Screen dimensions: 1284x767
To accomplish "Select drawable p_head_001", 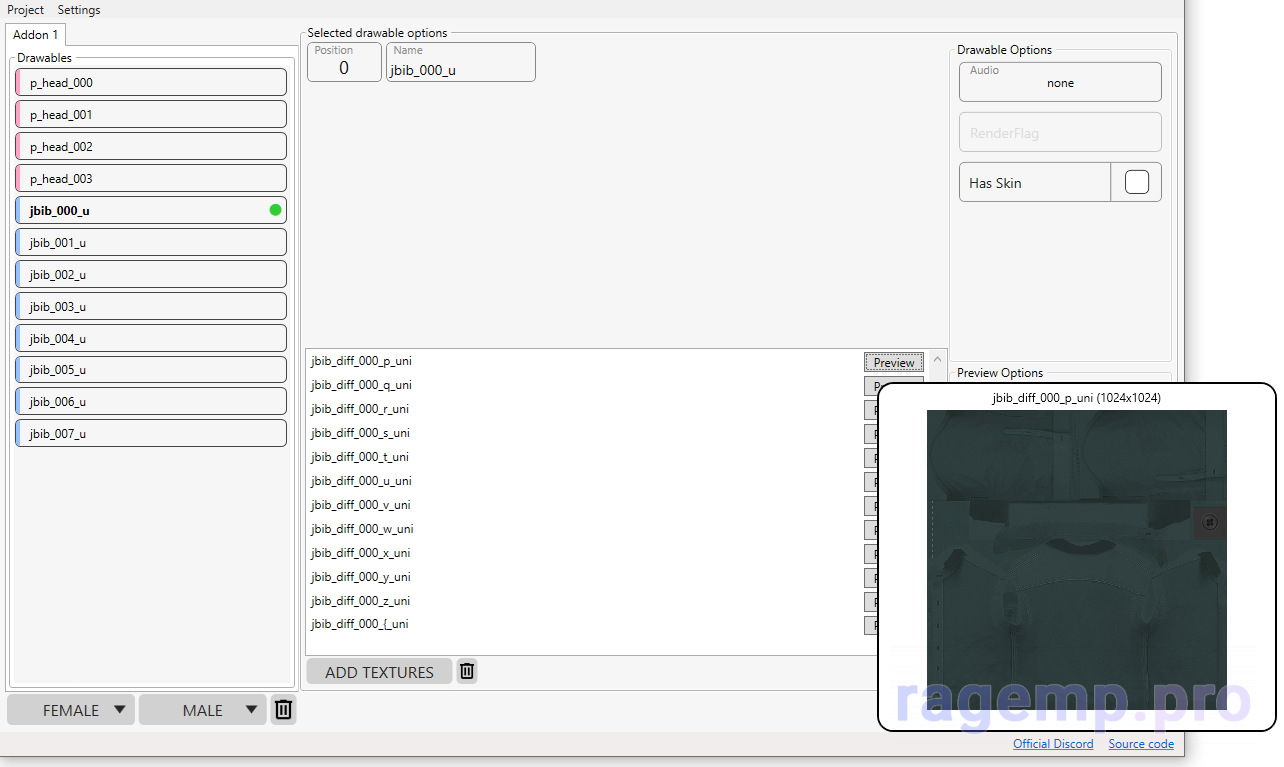I will click(151, 115).
